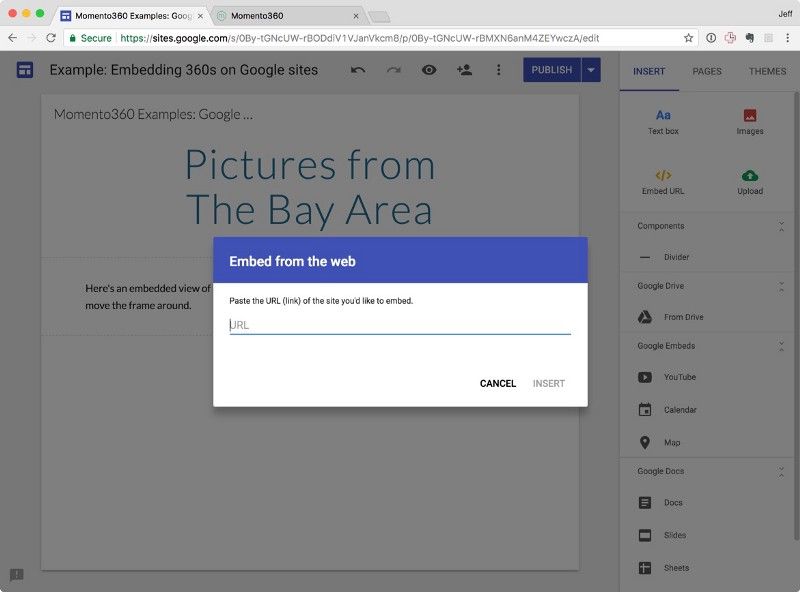Viewport: 800px width, 592px height.
Task: Collapse the Google Embeds section
Action: click(781, 347)
